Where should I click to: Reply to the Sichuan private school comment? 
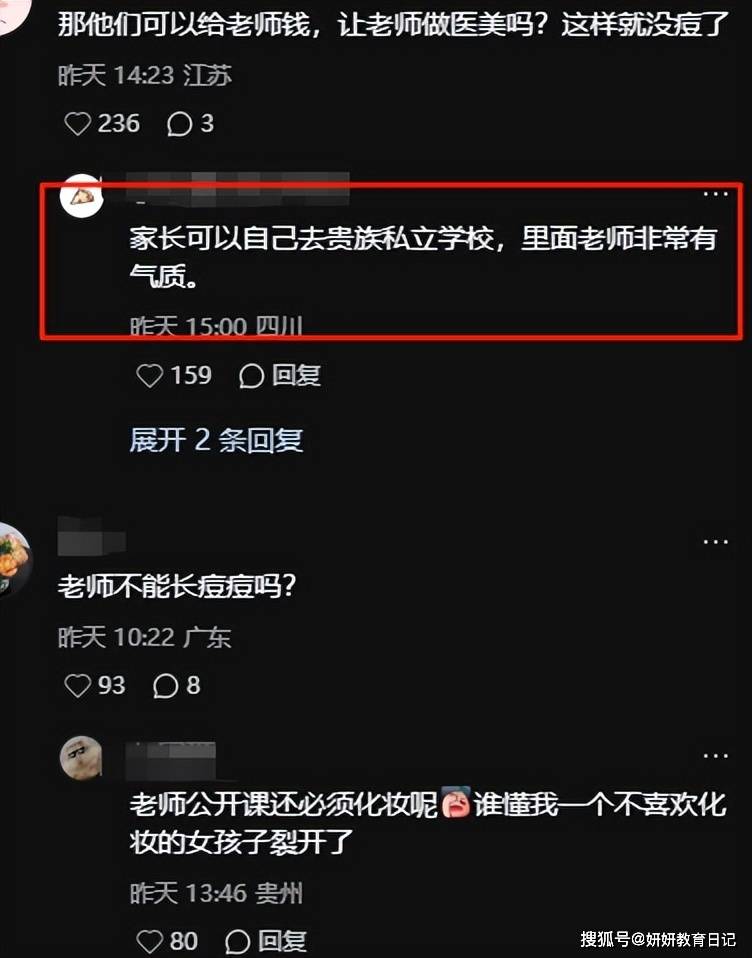tap(280, 375)
